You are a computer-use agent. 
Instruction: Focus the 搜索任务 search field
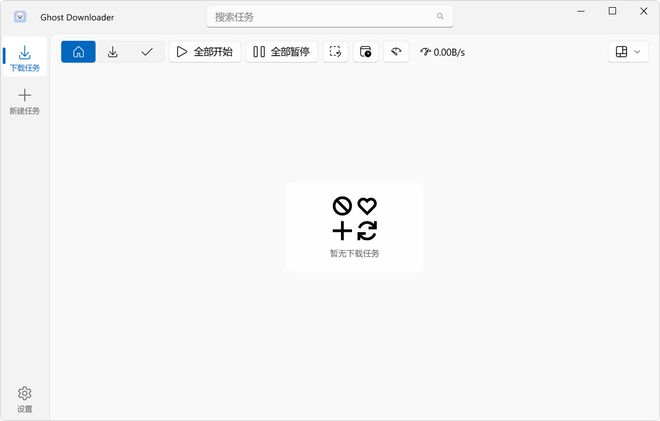pyautogui.click(x=330, y=17)
